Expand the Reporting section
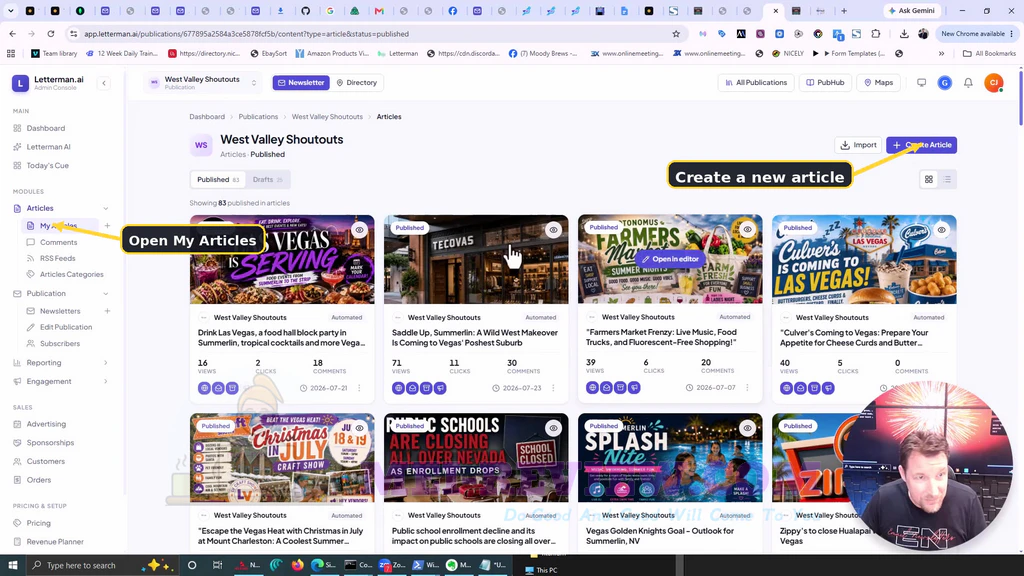Viewport: 1024px width, 576px height. click(x=106, y=363)
